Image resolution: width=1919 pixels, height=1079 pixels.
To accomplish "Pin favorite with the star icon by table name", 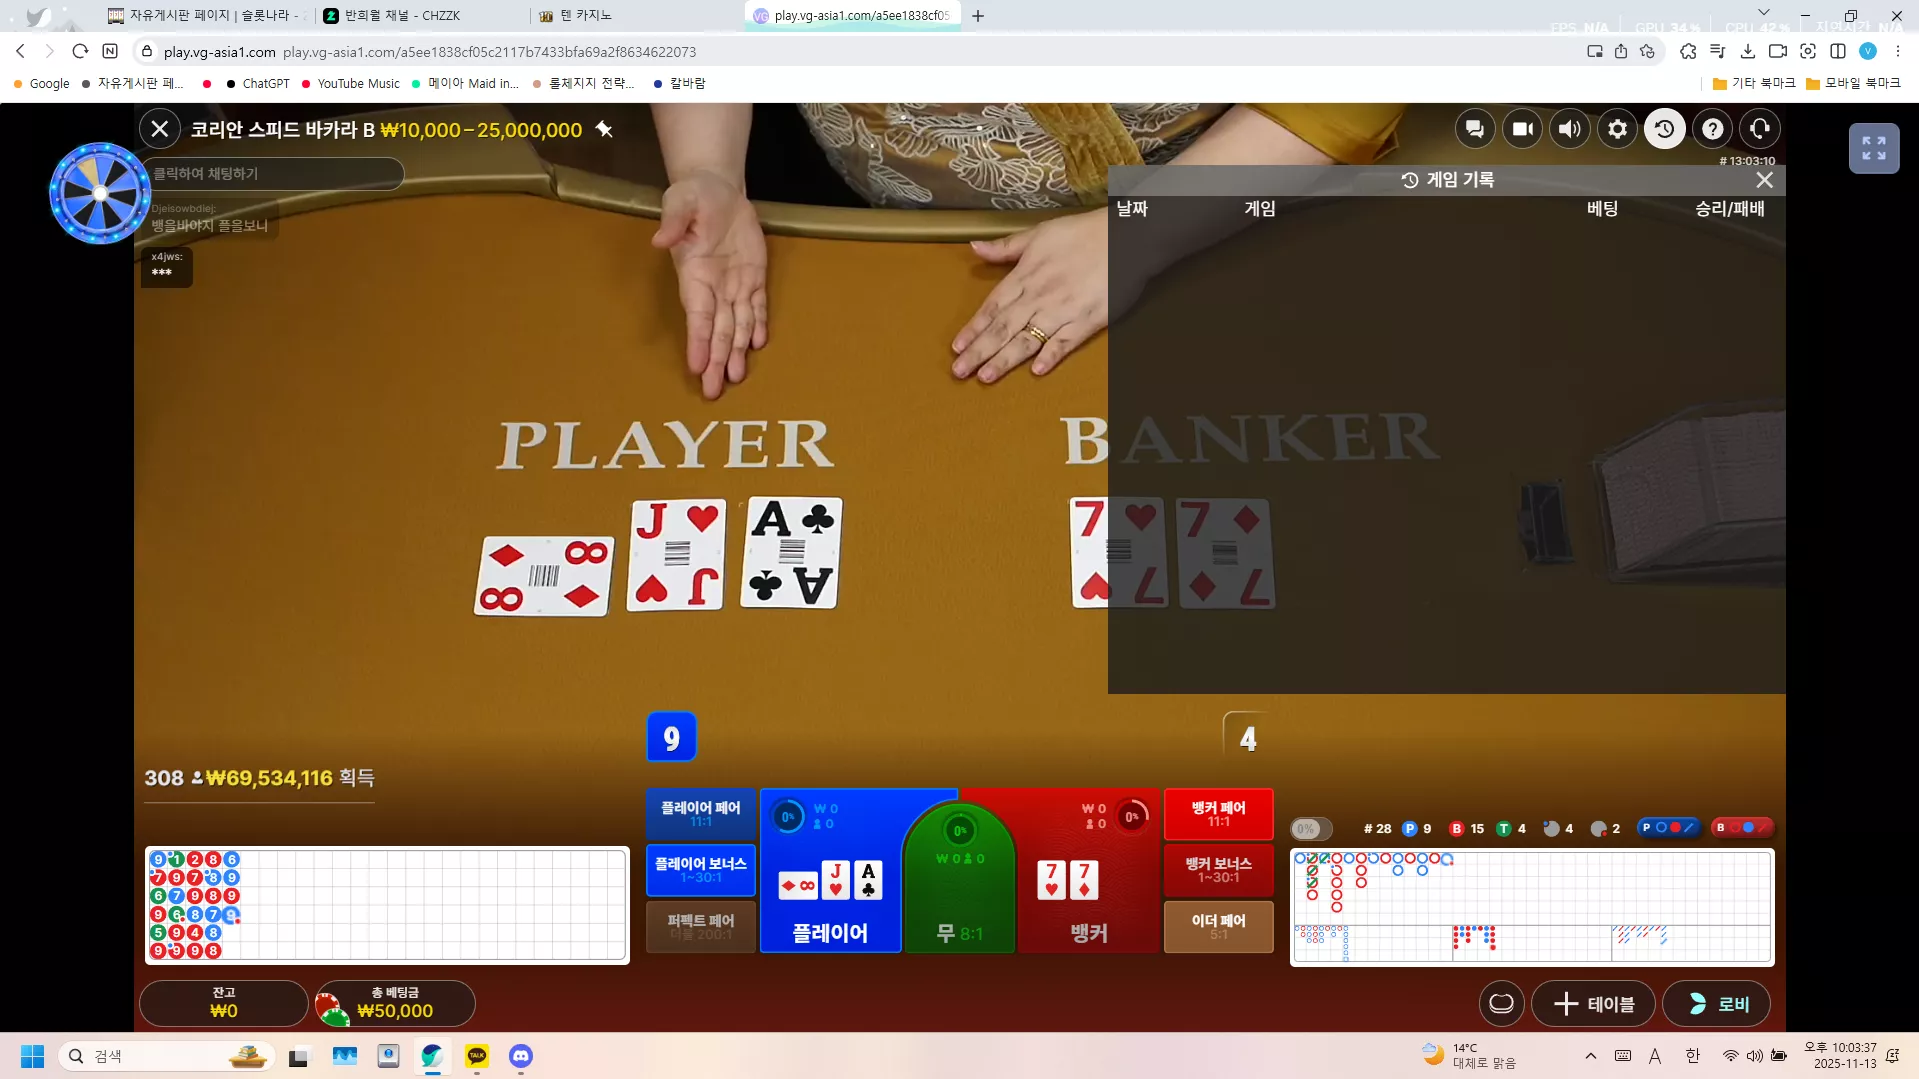I will click(x=604, y=129).
